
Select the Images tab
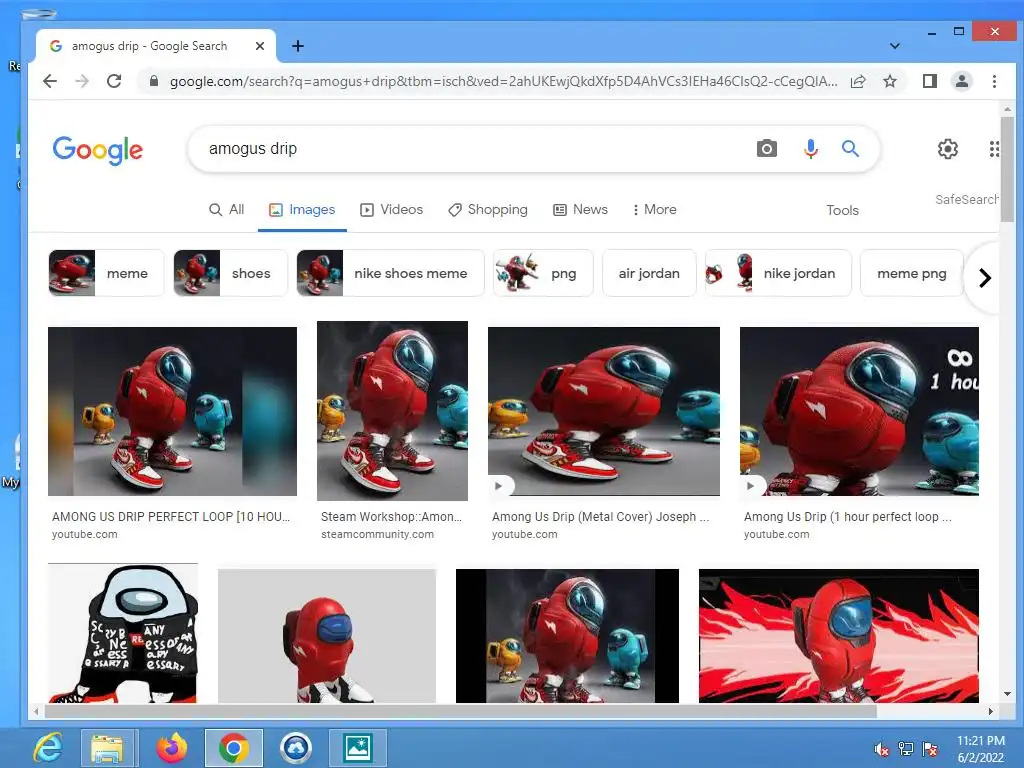[x=302, y=210]
